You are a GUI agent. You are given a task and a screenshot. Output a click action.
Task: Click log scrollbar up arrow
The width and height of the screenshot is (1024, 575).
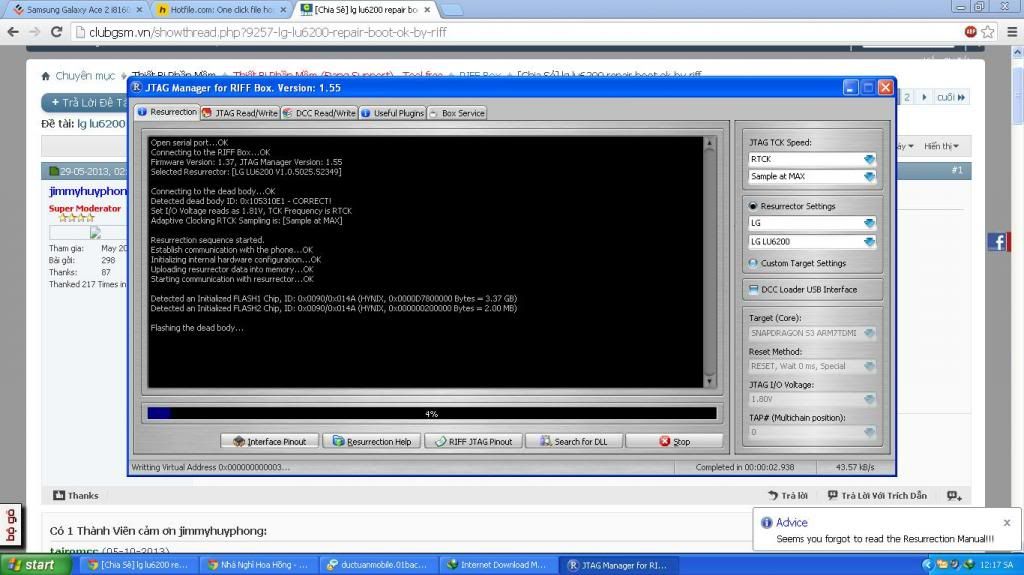(x=709, y=142)
